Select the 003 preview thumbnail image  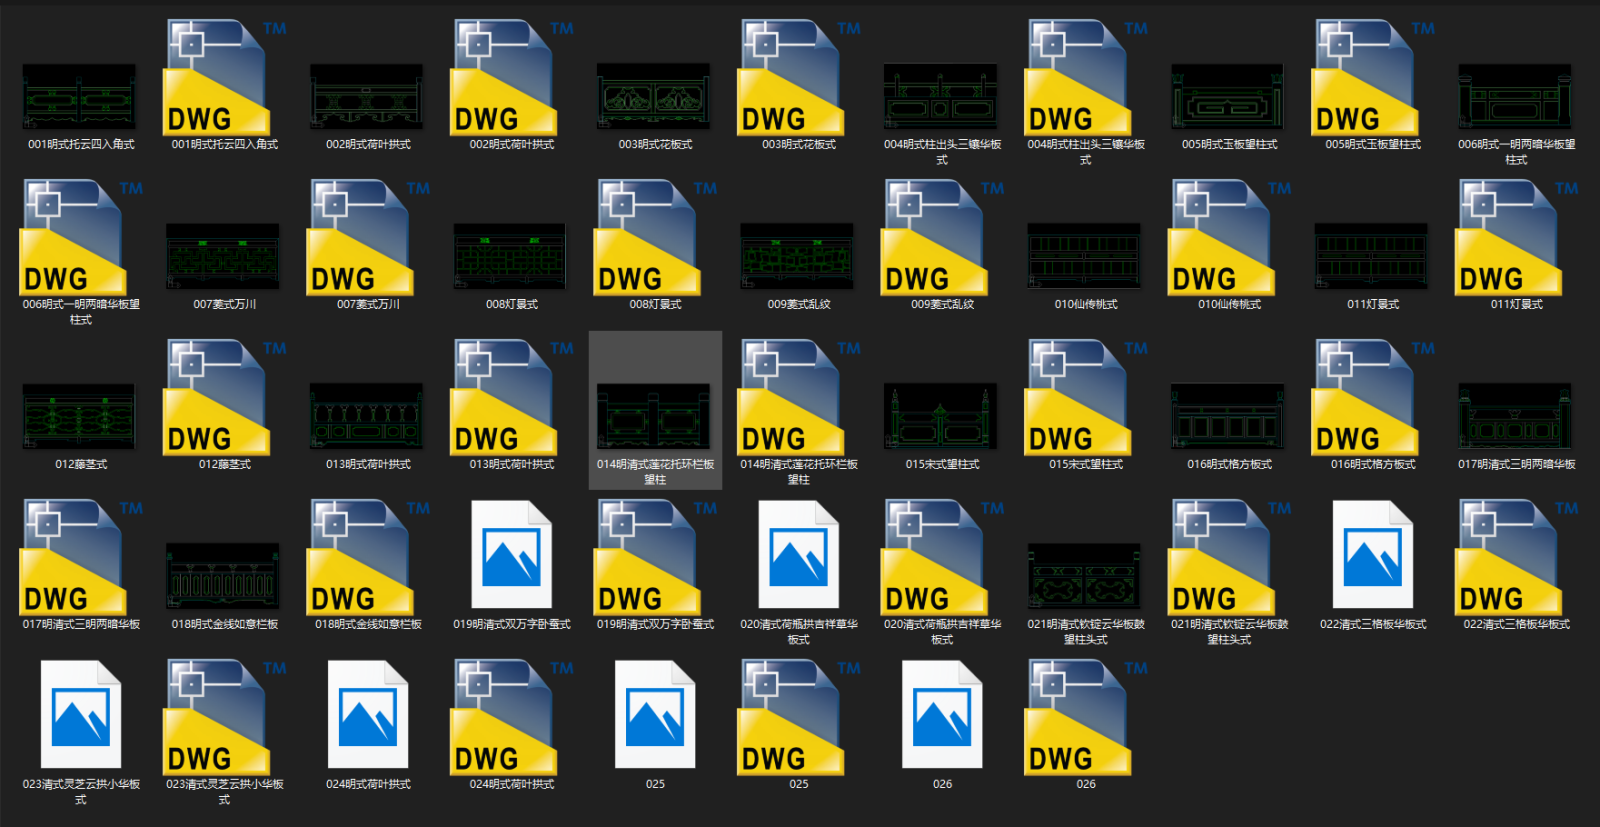[654, 97]
